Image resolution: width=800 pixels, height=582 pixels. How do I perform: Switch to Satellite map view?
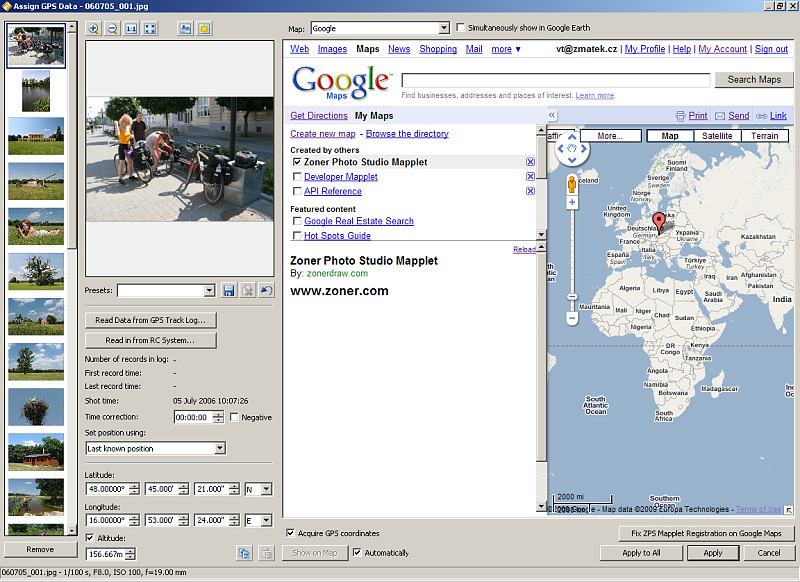(x=717, y=136)
